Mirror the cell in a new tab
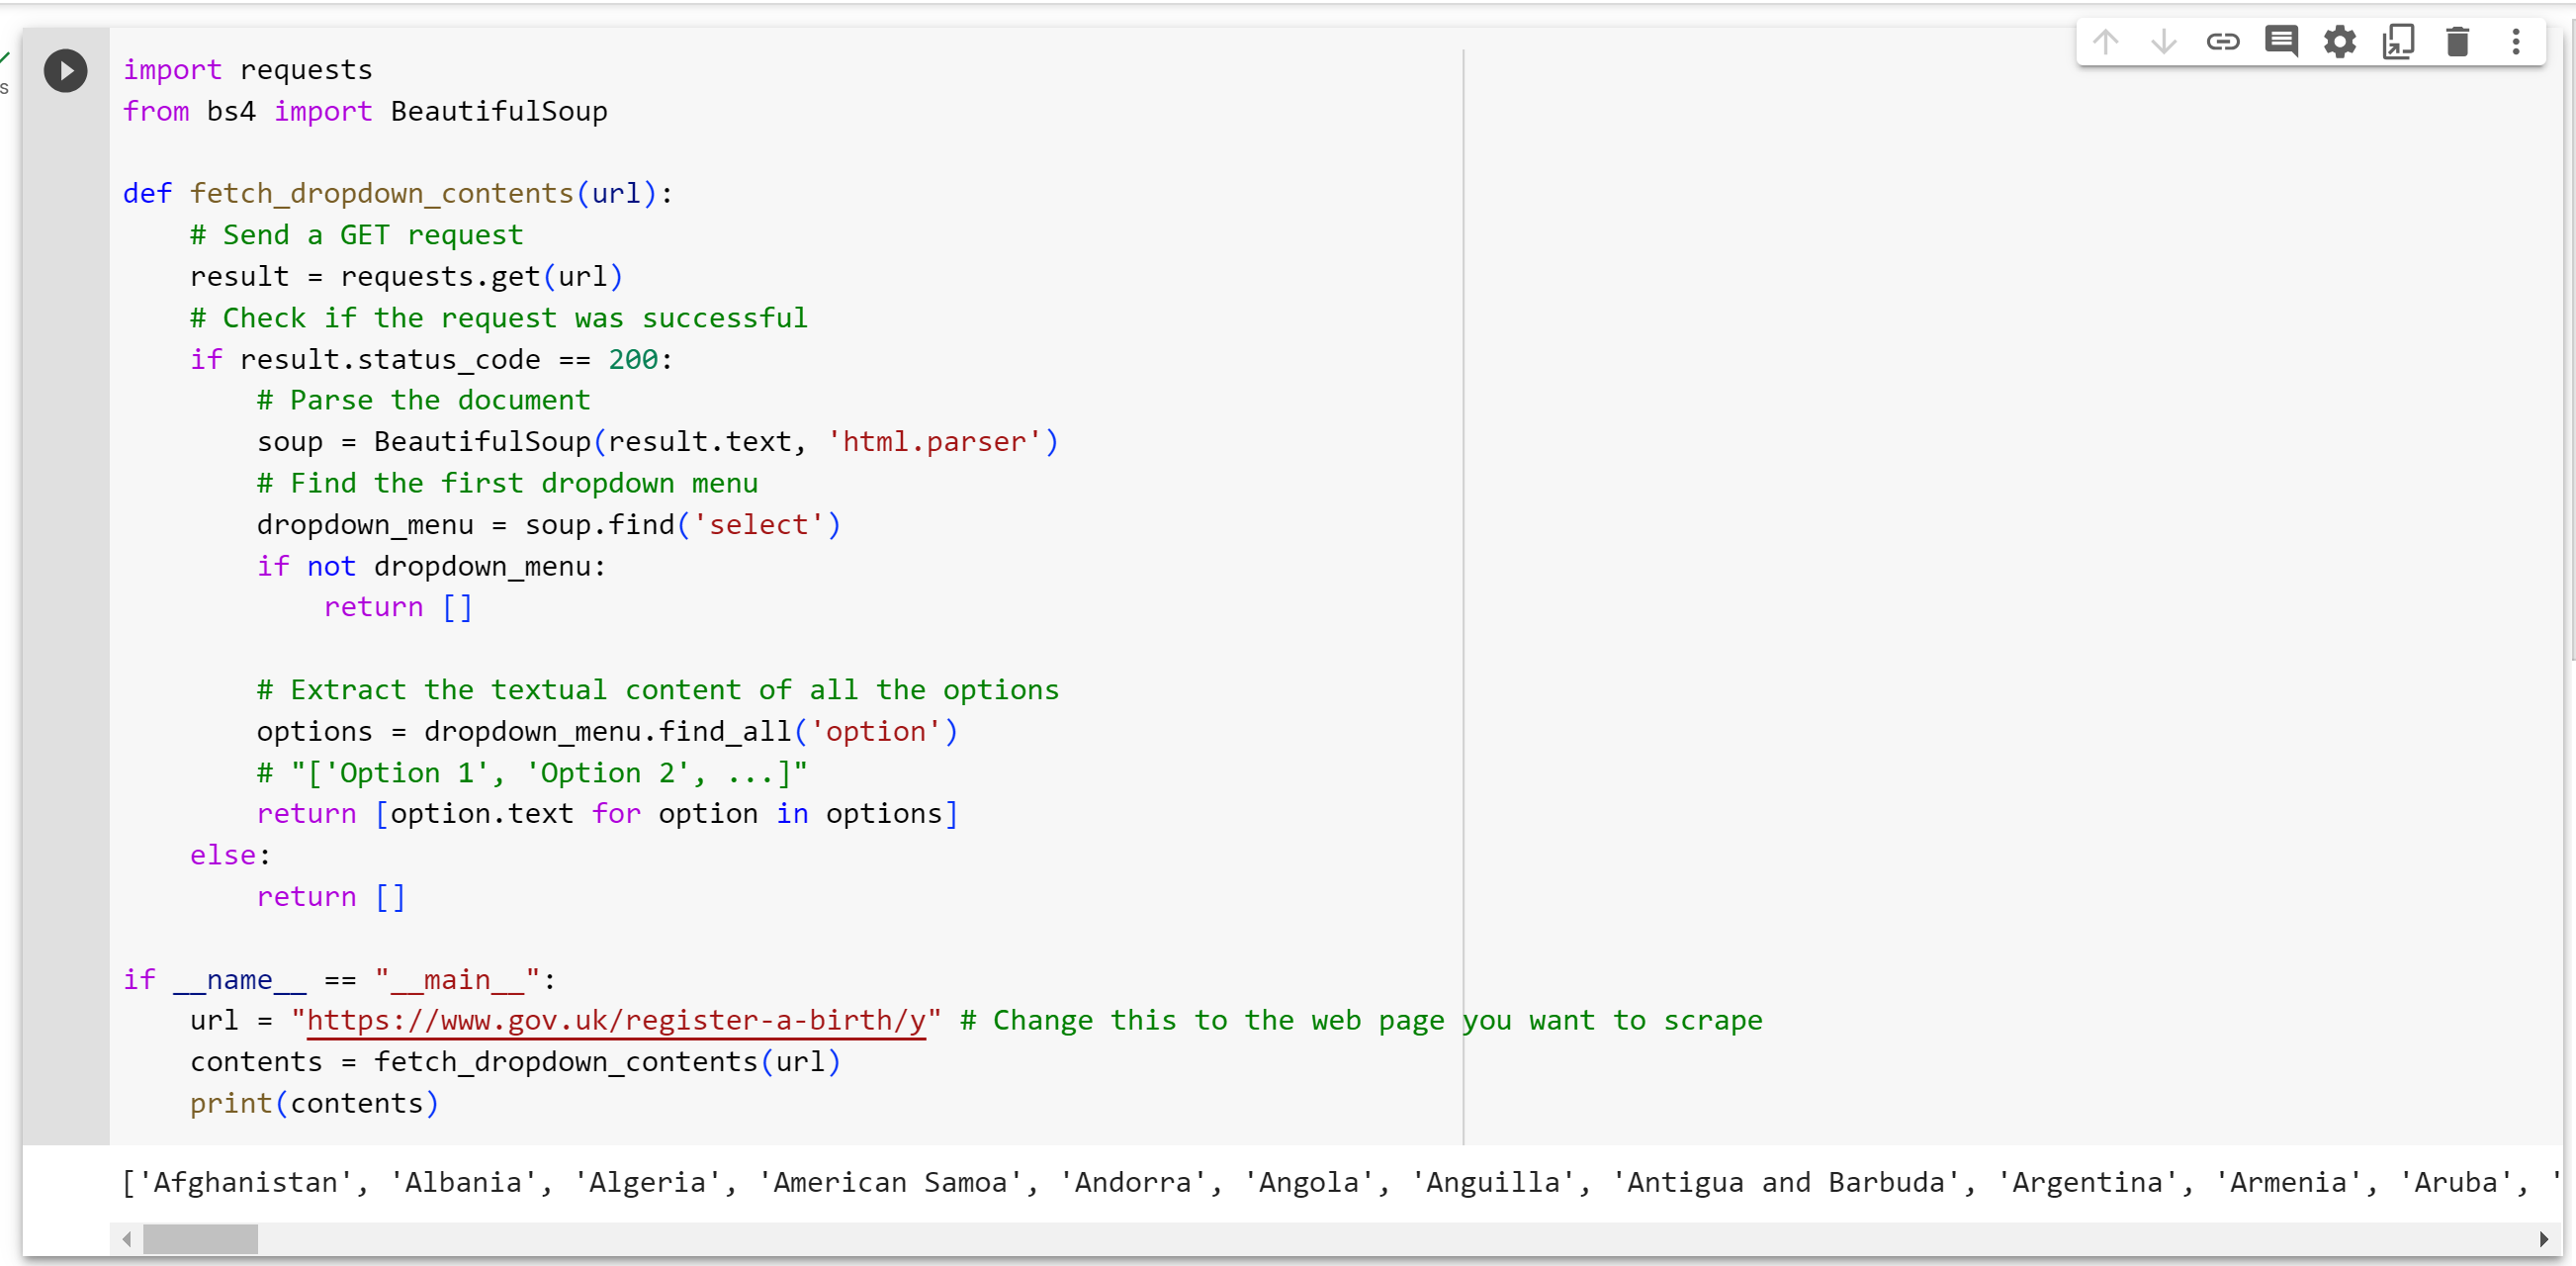Screen dimensions: 2576x1266 click(2399, 42)
